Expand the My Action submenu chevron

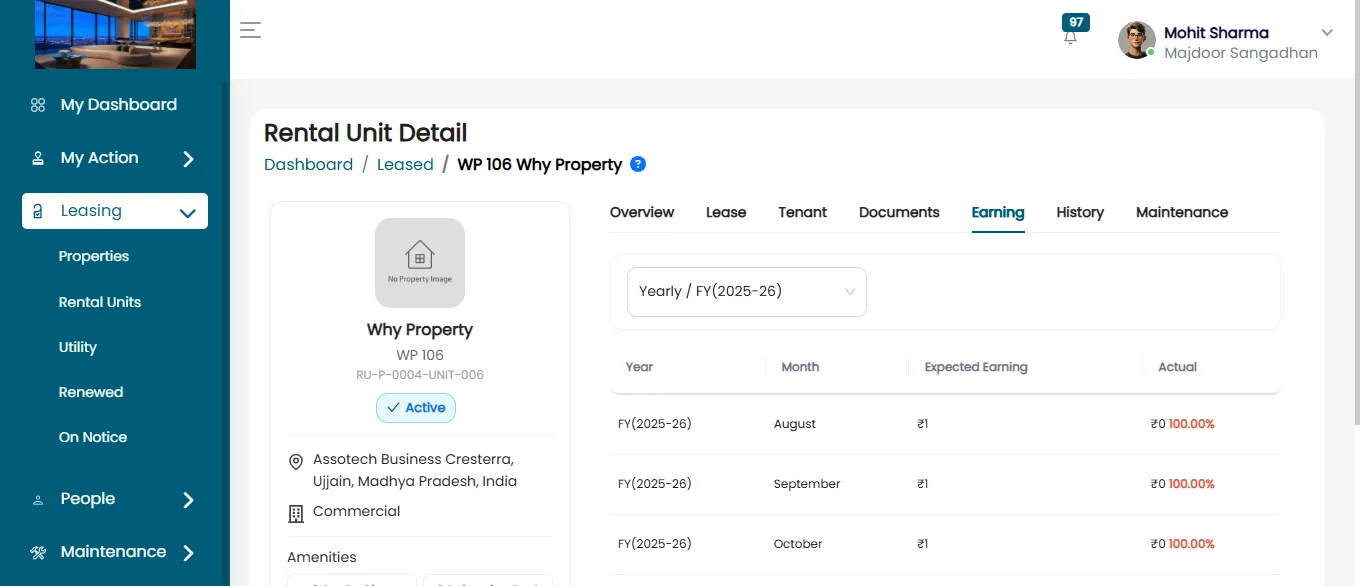coord(188,159)
